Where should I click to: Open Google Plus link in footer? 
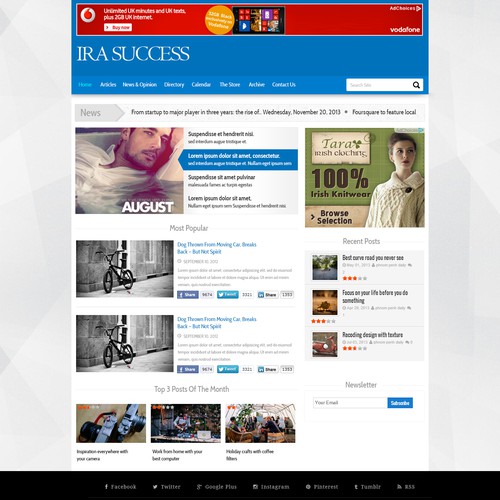(217, 487)
